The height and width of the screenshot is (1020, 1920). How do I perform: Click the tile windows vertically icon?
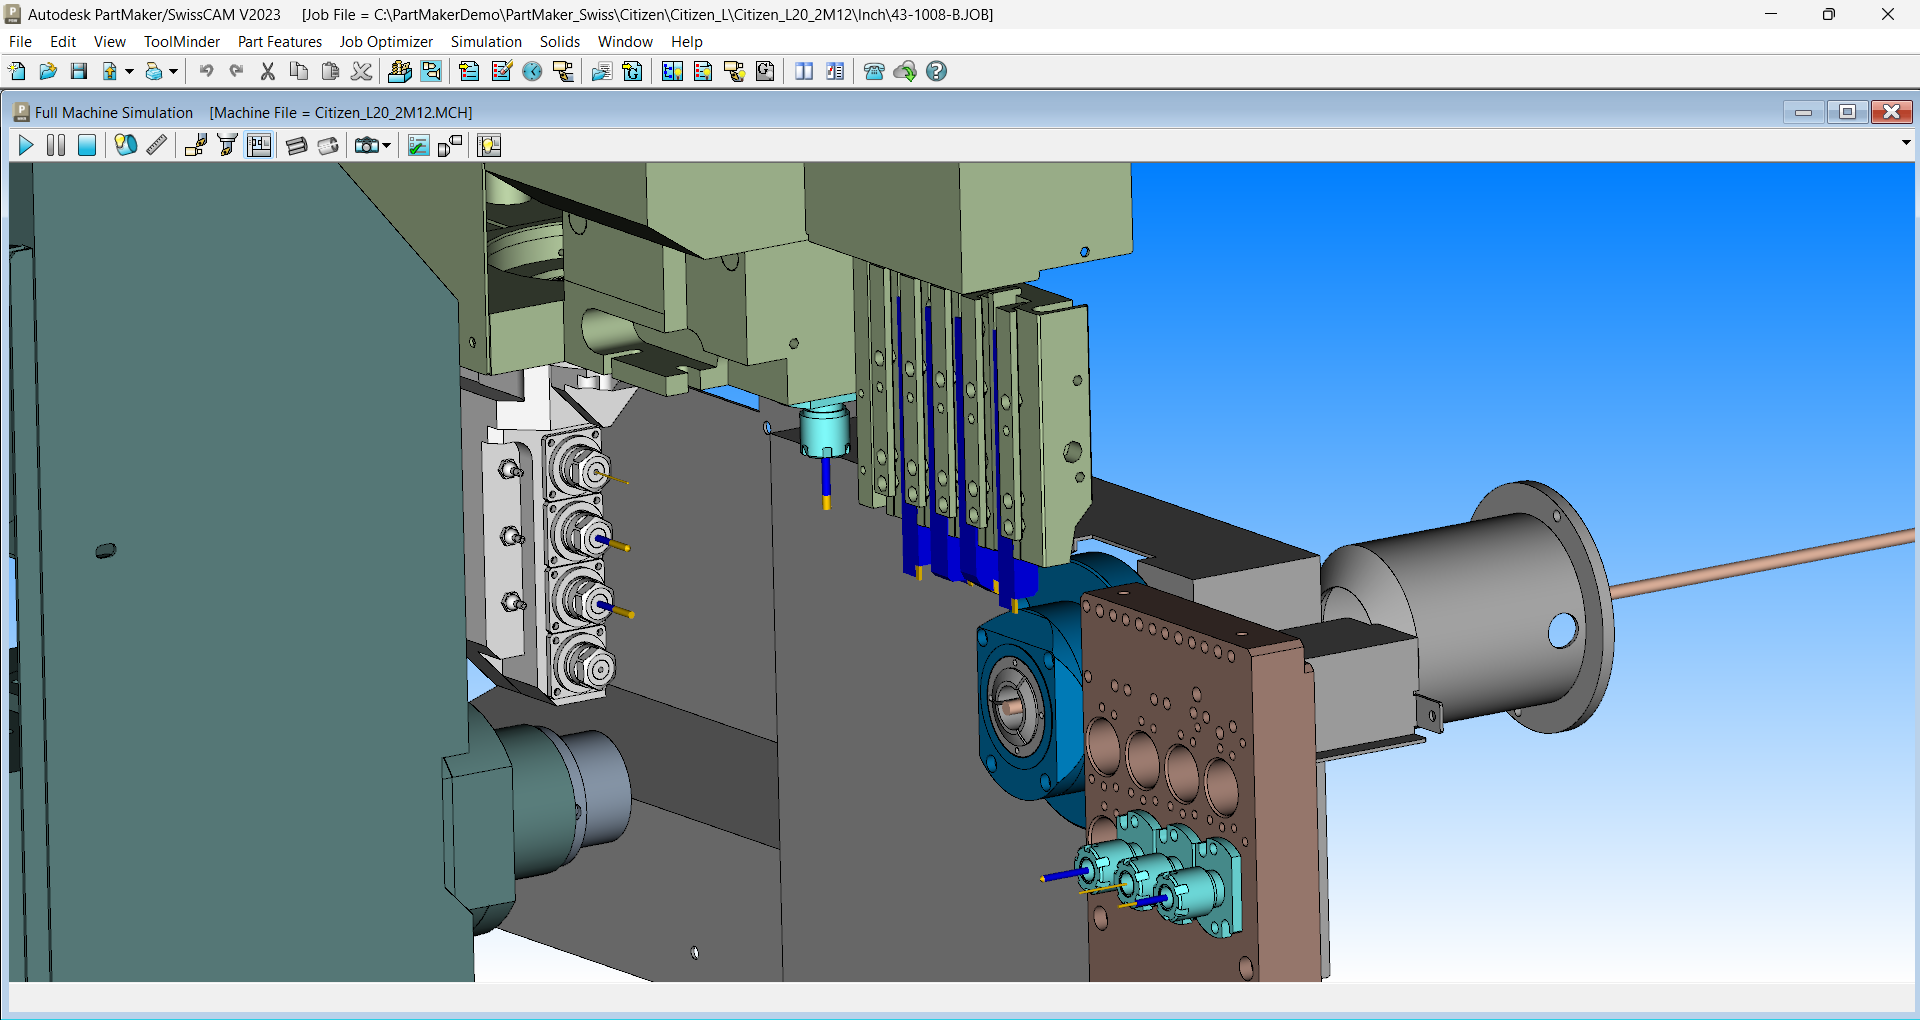pos(804,71)
